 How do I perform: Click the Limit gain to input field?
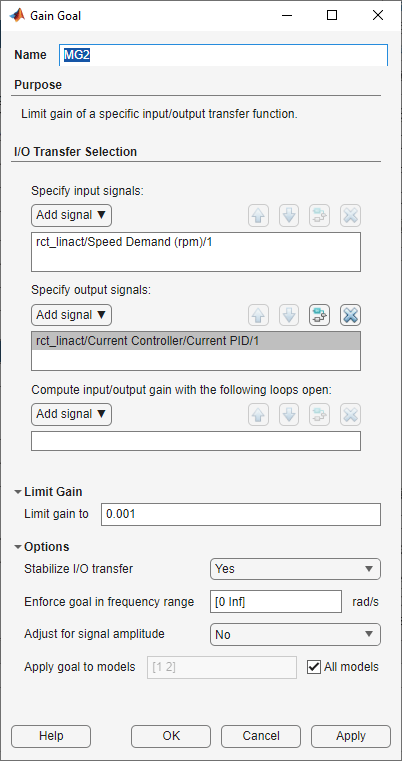tap(241, 514)
